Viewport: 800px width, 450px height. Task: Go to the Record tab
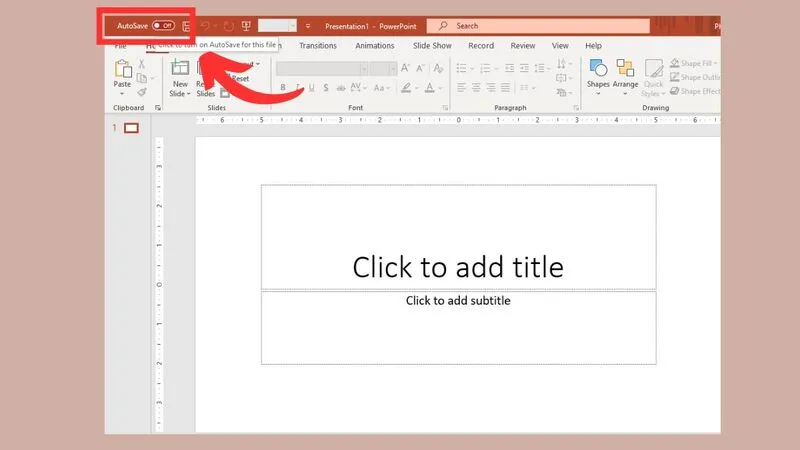coord(481,45)
